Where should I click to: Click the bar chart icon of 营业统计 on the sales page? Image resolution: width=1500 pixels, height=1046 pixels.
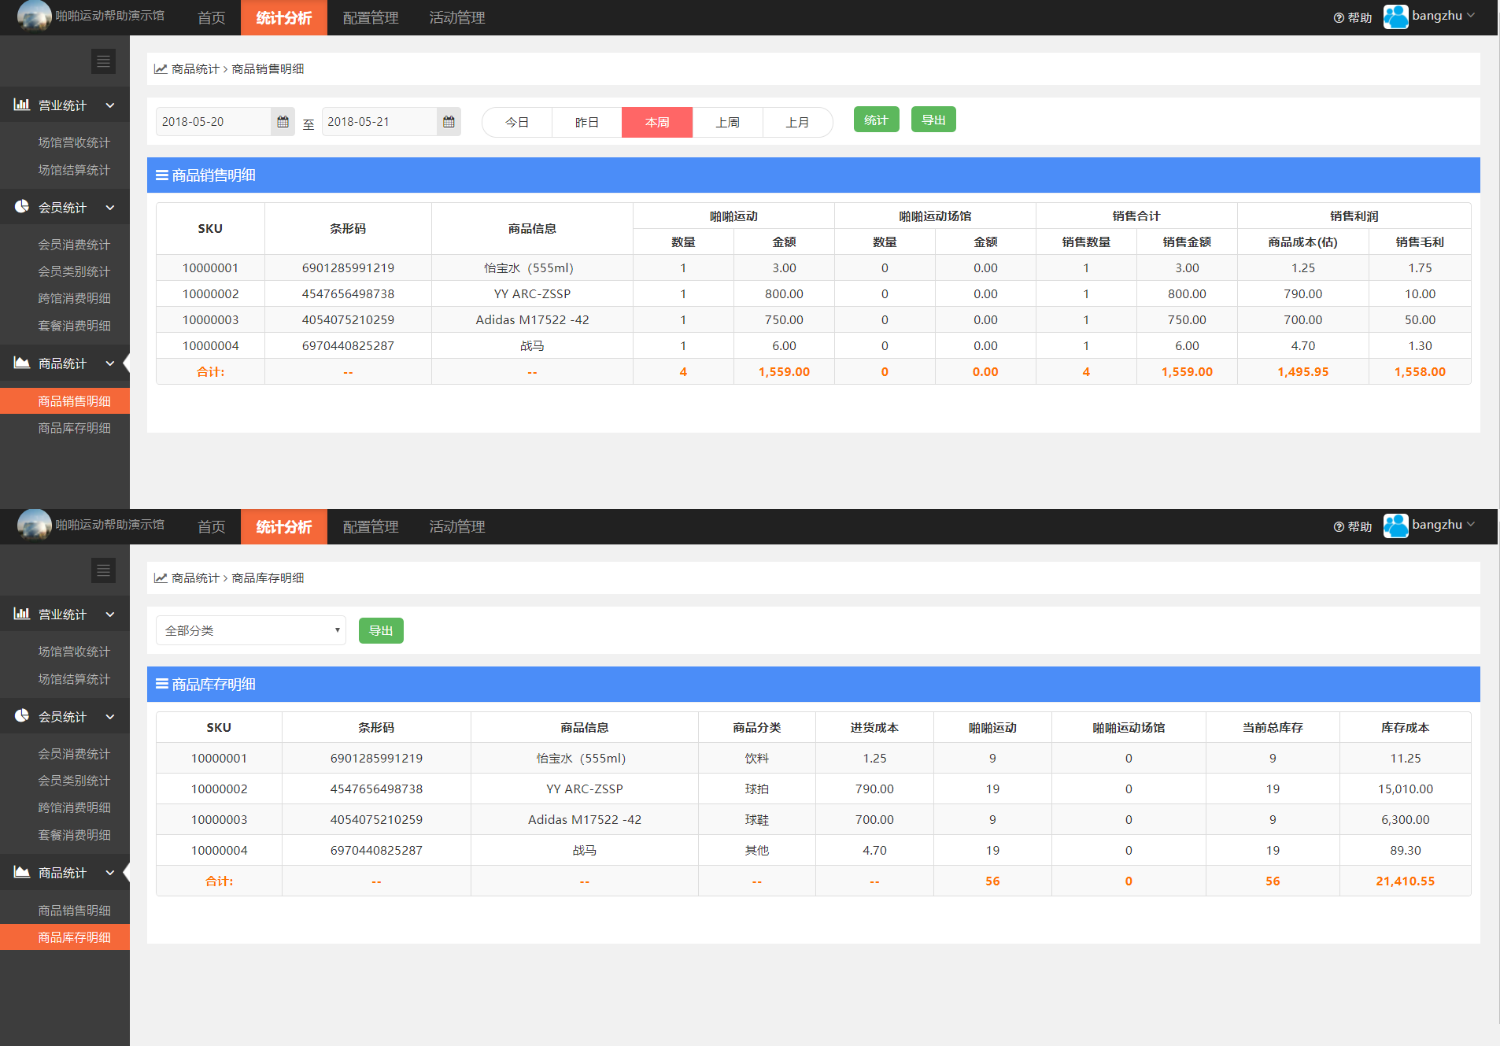click(21, 104)
